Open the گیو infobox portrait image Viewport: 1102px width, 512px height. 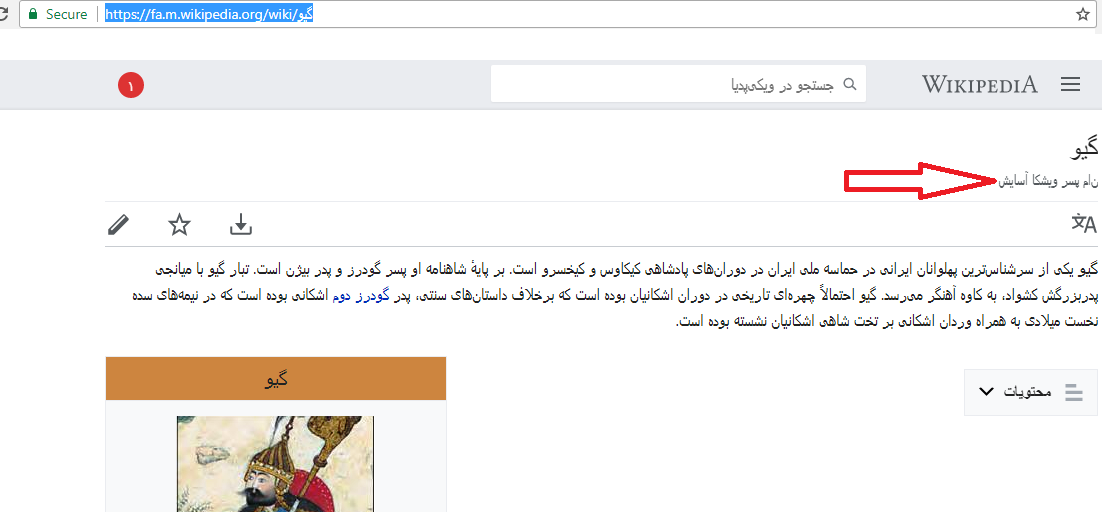[276, 464]
